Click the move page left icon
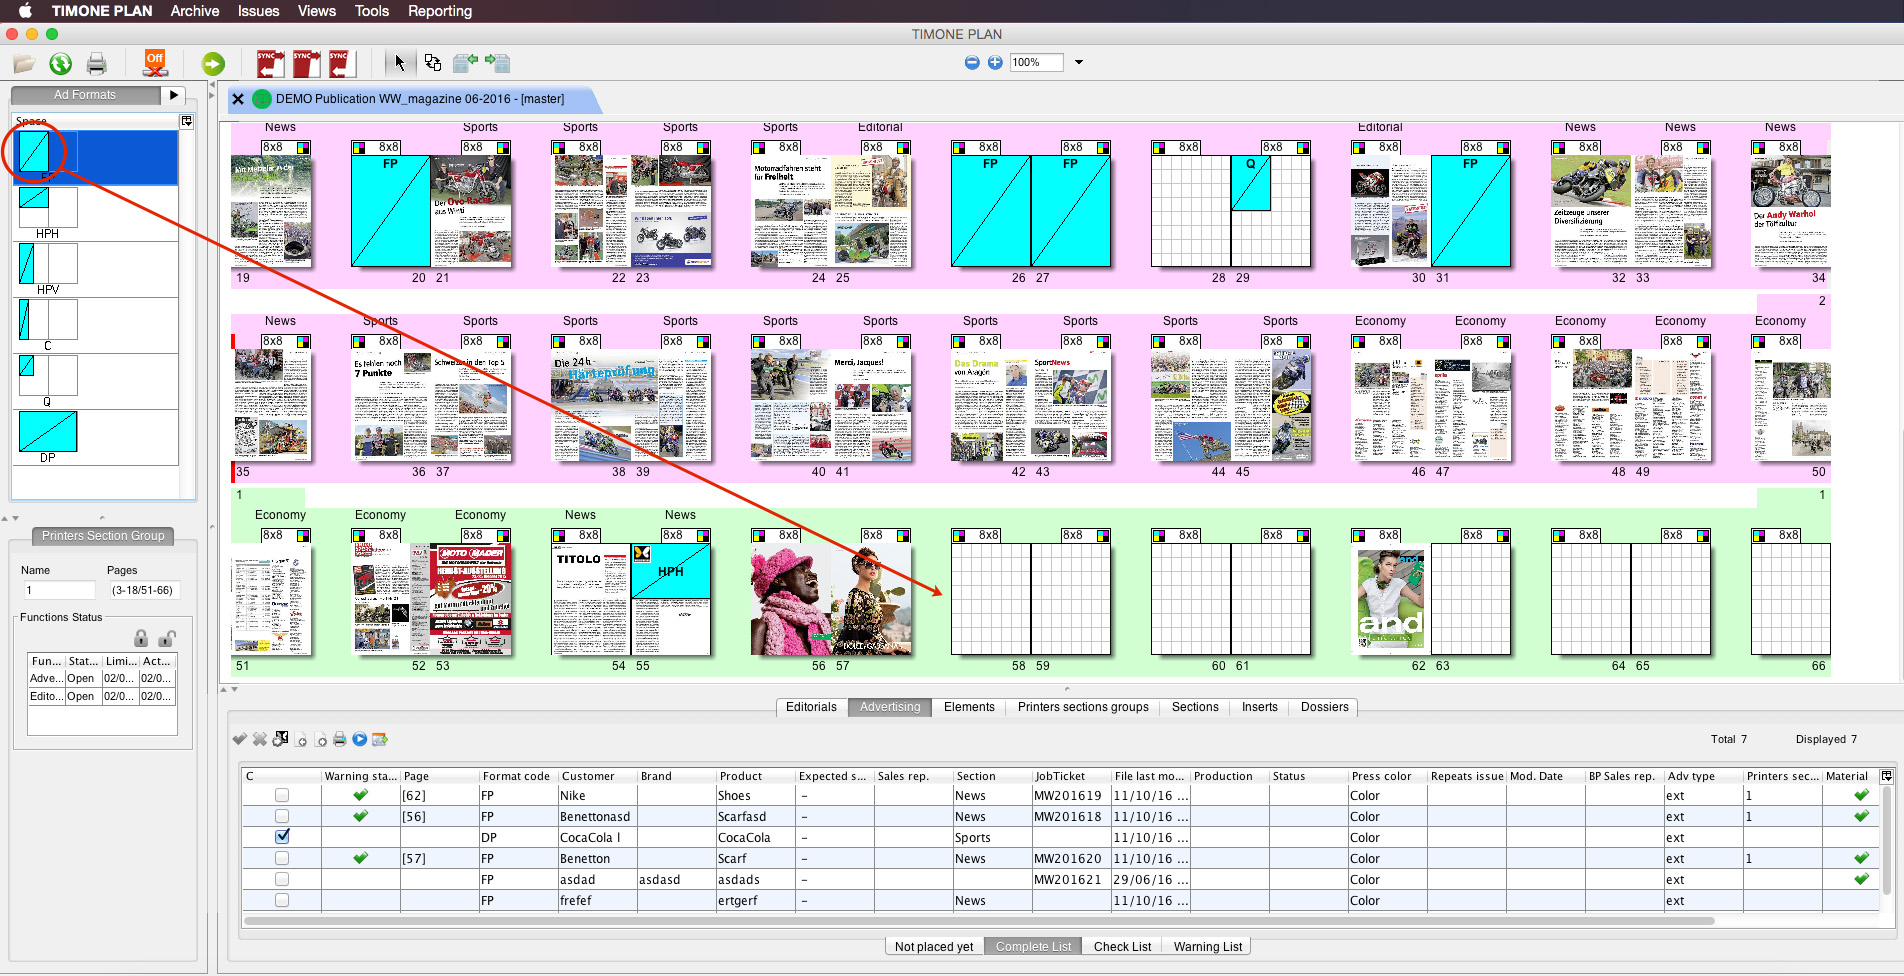The image size is (1904, 976). (x=465, y=63)
